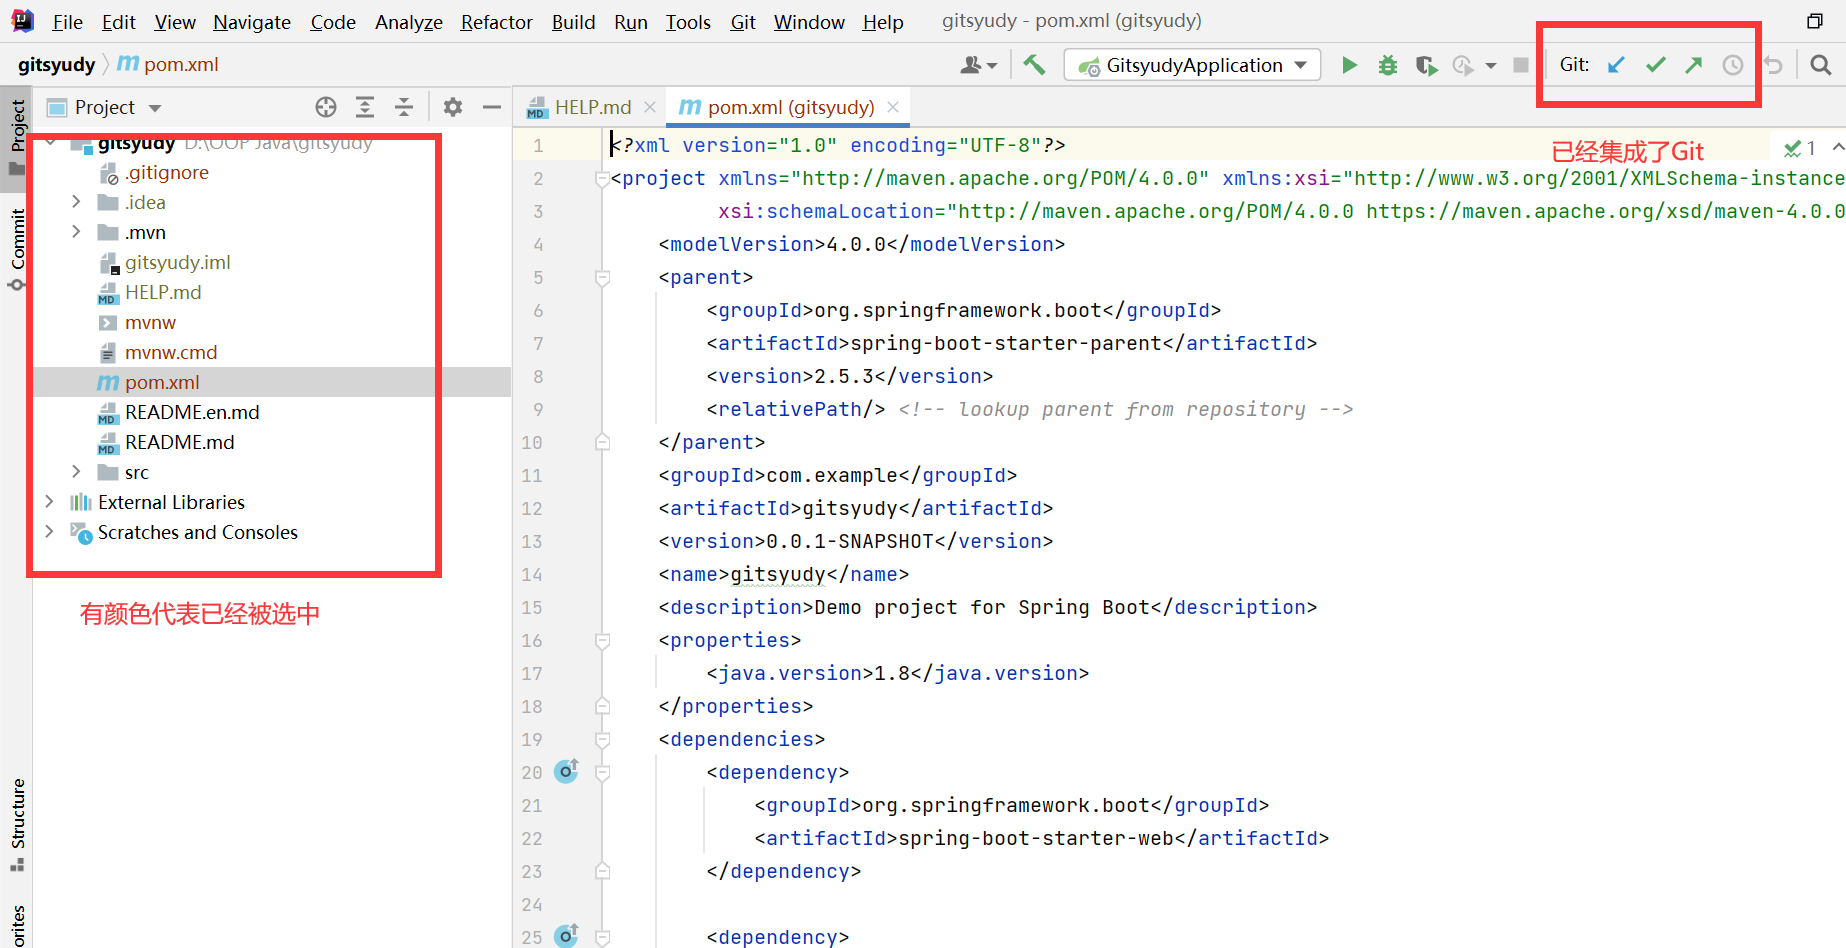Open Project panel settings gear
Screen dimensions: 1846x948
[453, 107]
